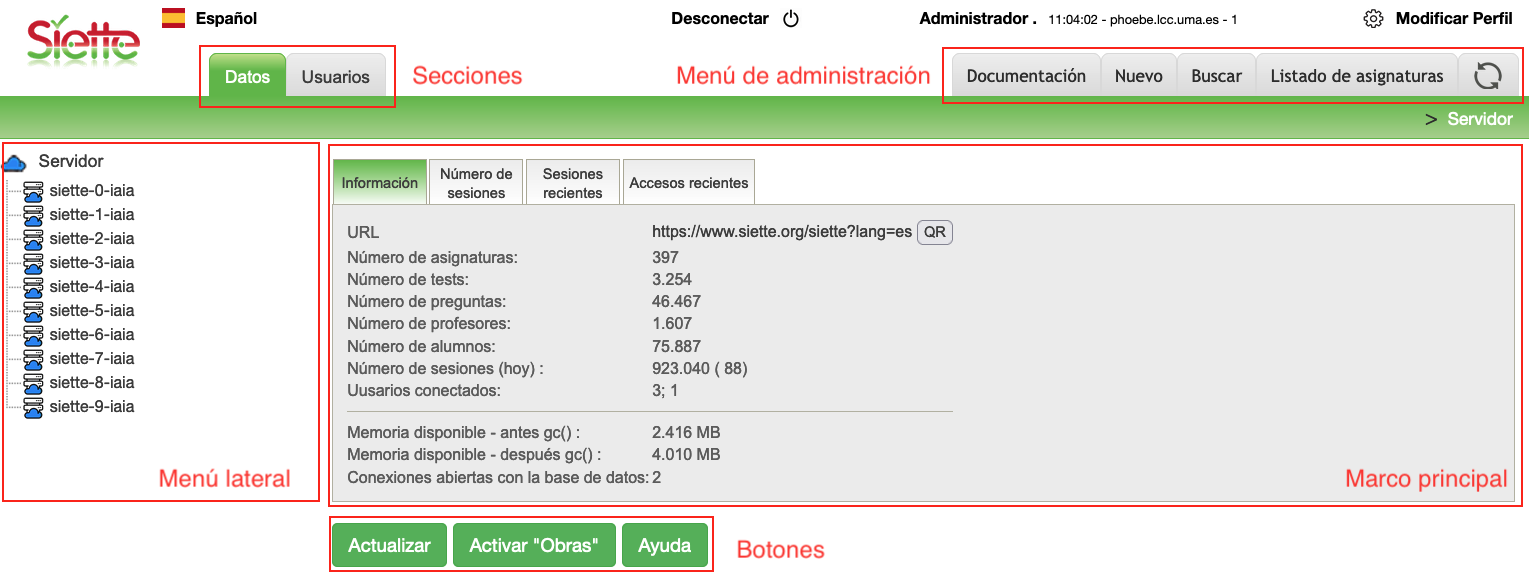Click the Siette logo
Viewport: 1529px width, 576px height.
[83, 40]
